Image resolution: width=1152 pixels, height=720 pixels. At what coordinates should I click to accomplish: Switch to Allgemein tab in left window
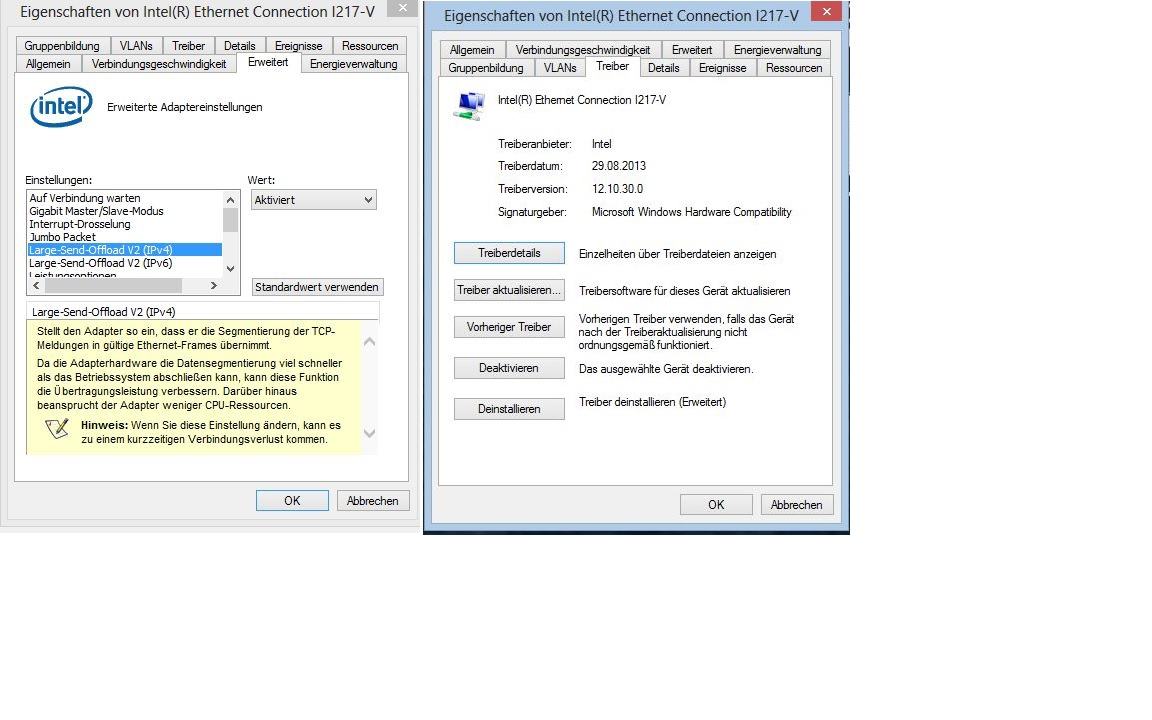point(48,64)
